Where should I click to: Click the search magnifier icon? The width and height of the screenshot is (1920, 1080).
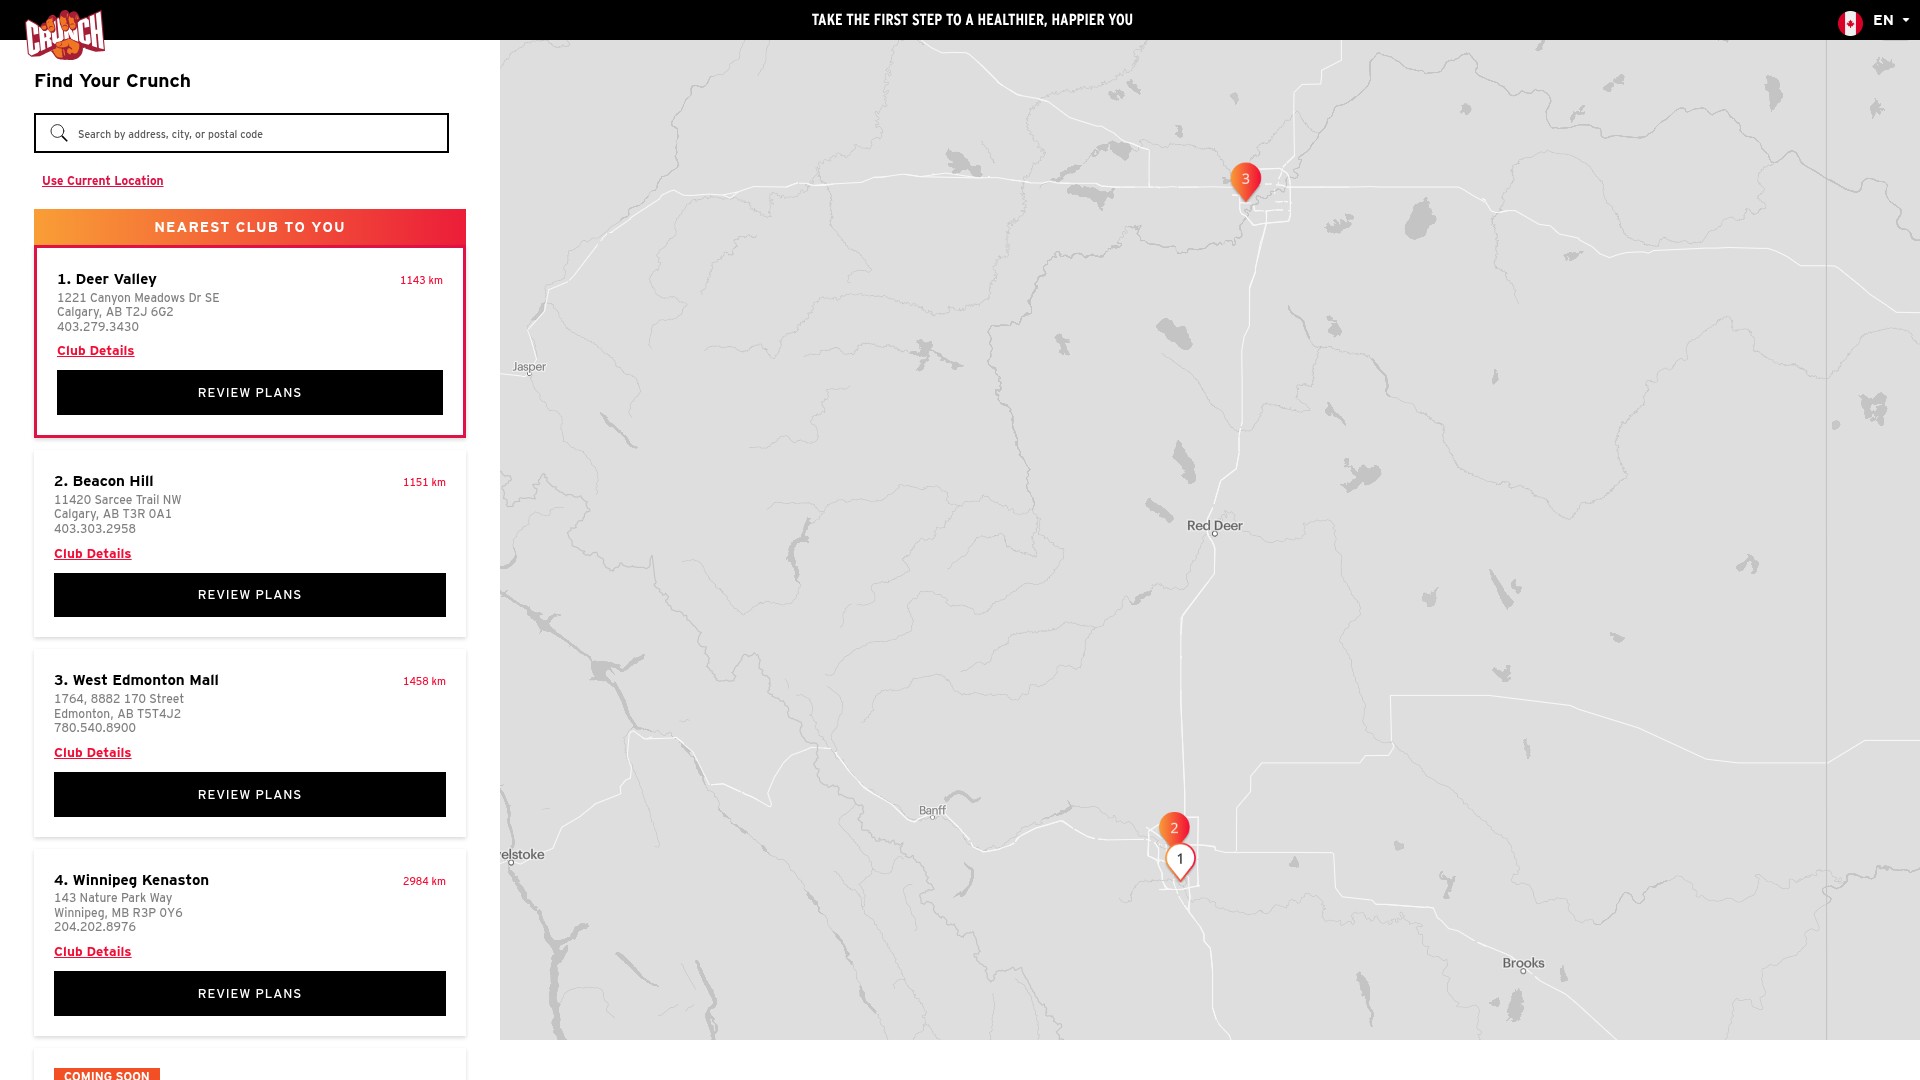tap(59, 133)
